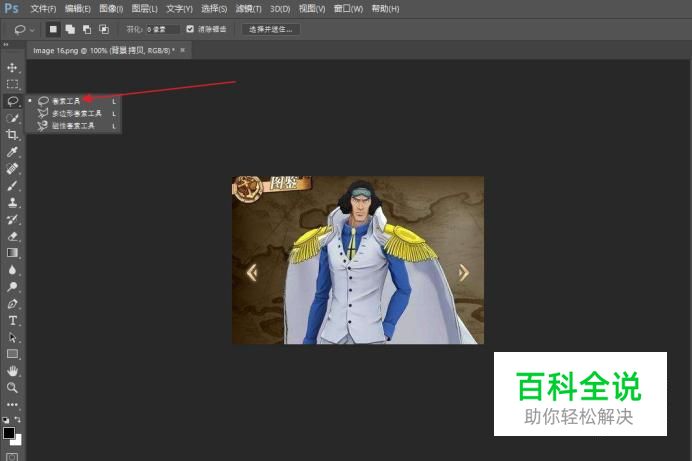692x461 pixels.
Task: Toggle Quick Mask mode
Action: point(12,457)
